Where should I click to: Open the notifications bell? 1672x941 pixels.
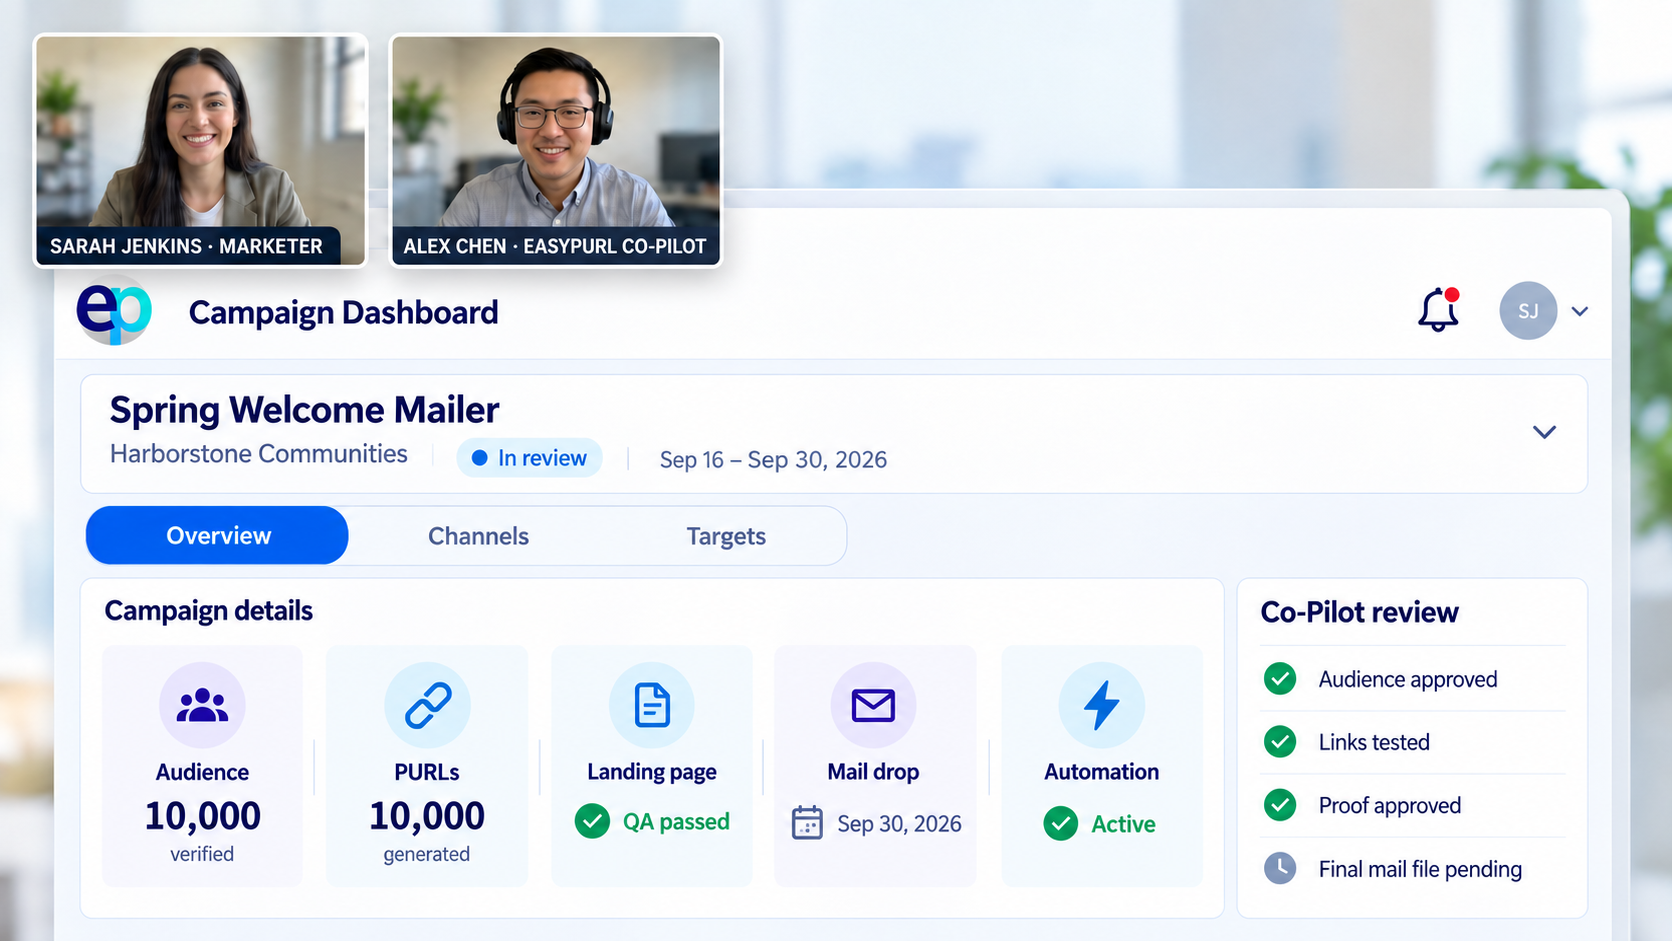click(1439, 310)
